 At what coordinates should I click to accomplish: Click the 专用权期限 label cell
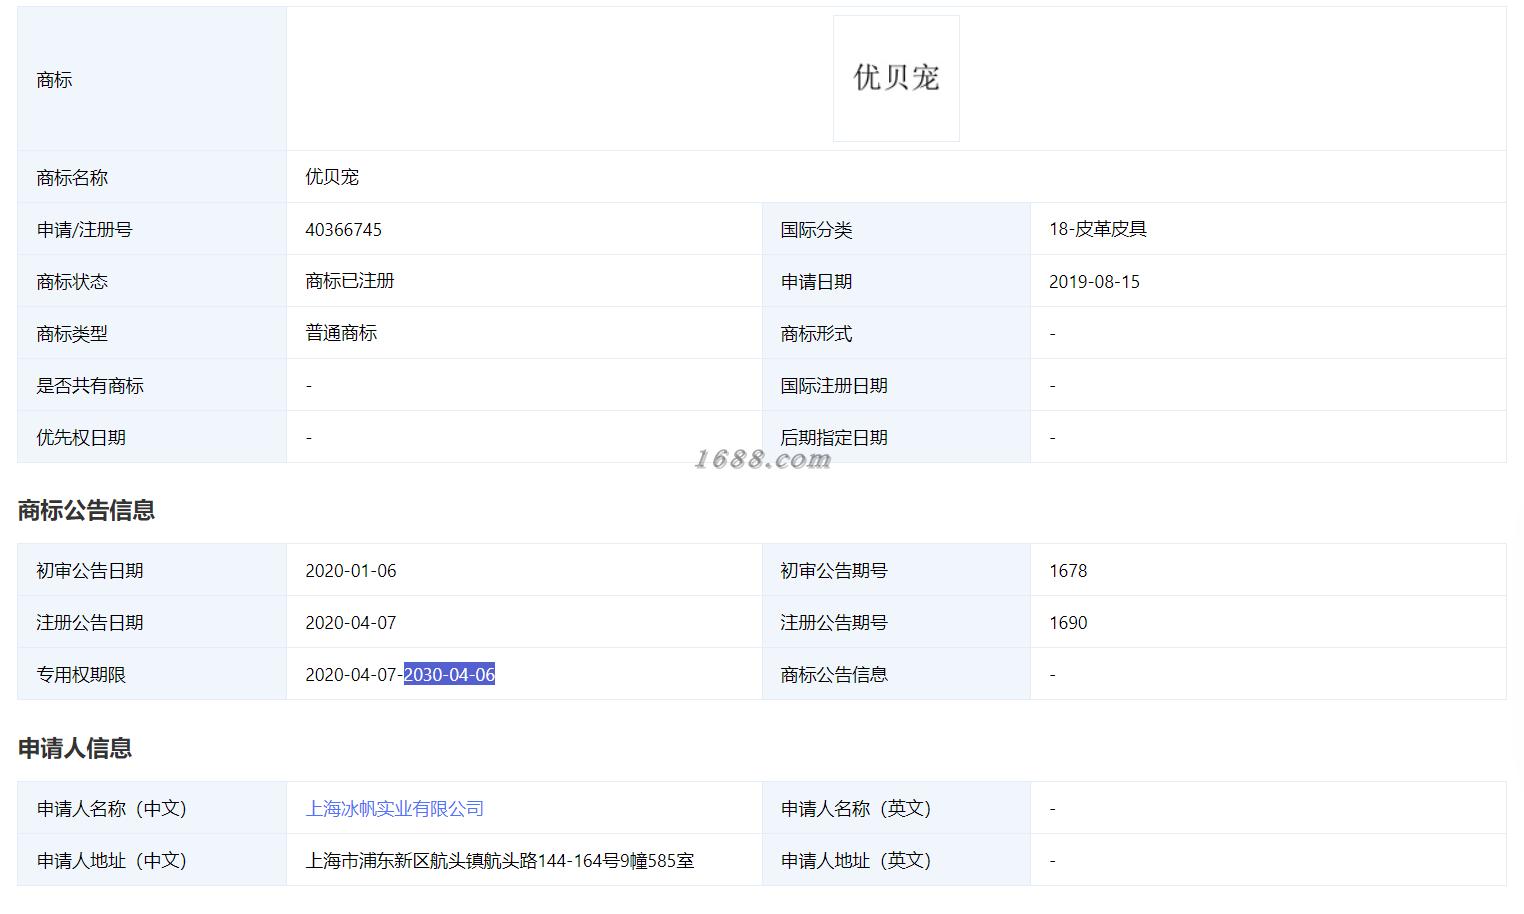(x=152, y=674)
